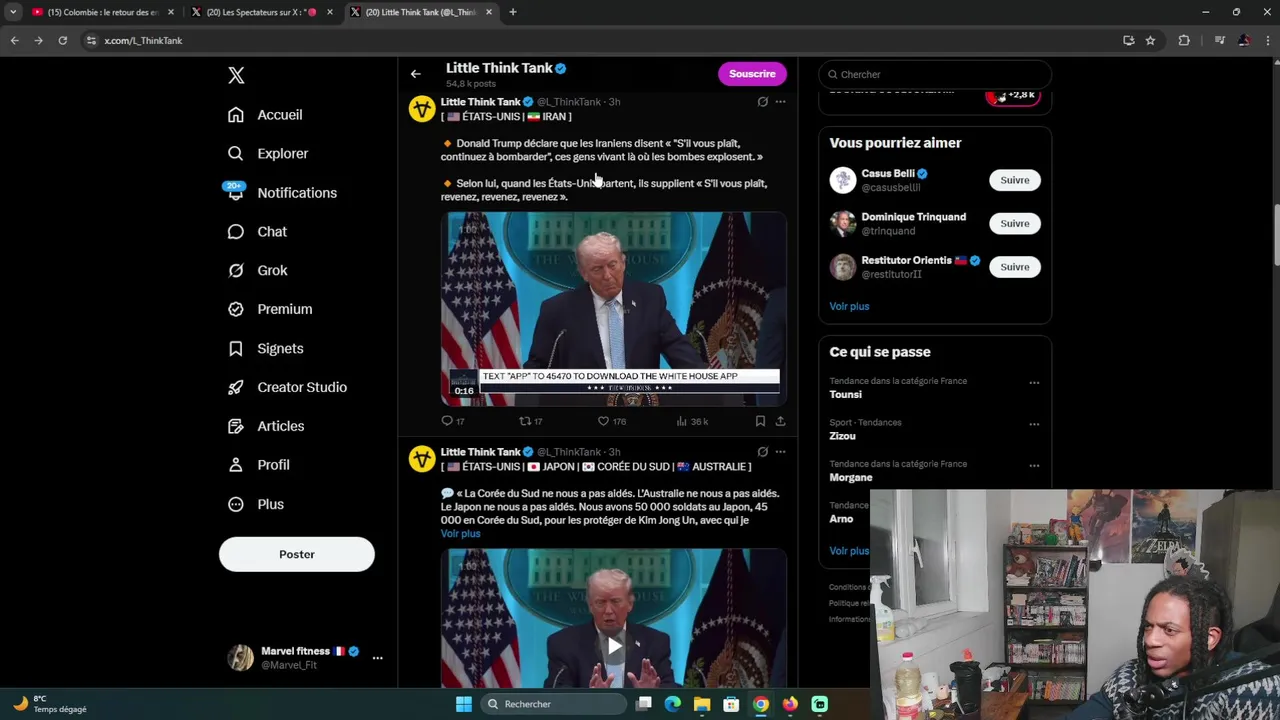The image size is (1280, 720).
Task: Open the Zizou trend
Action: 842,436
